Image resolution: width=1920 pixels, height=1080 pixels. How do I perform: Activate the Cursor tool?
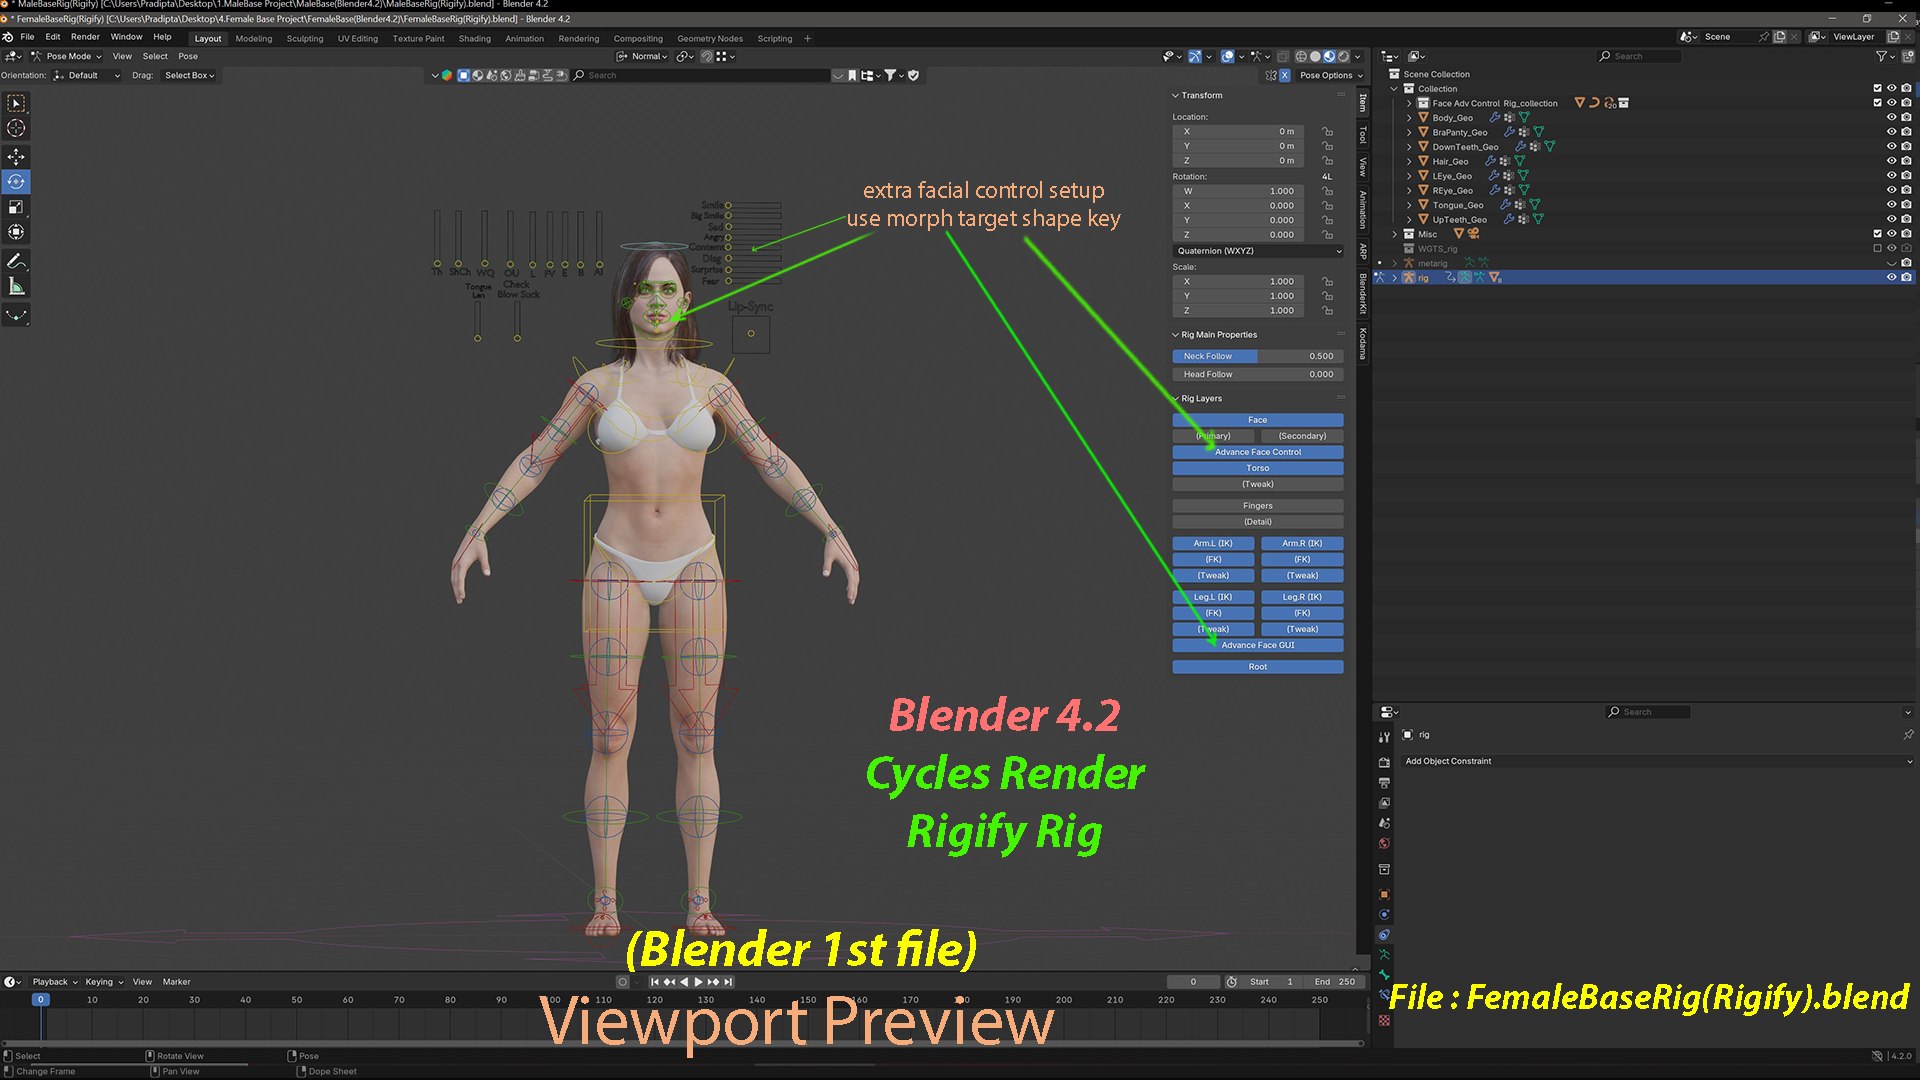click(16, 128)
